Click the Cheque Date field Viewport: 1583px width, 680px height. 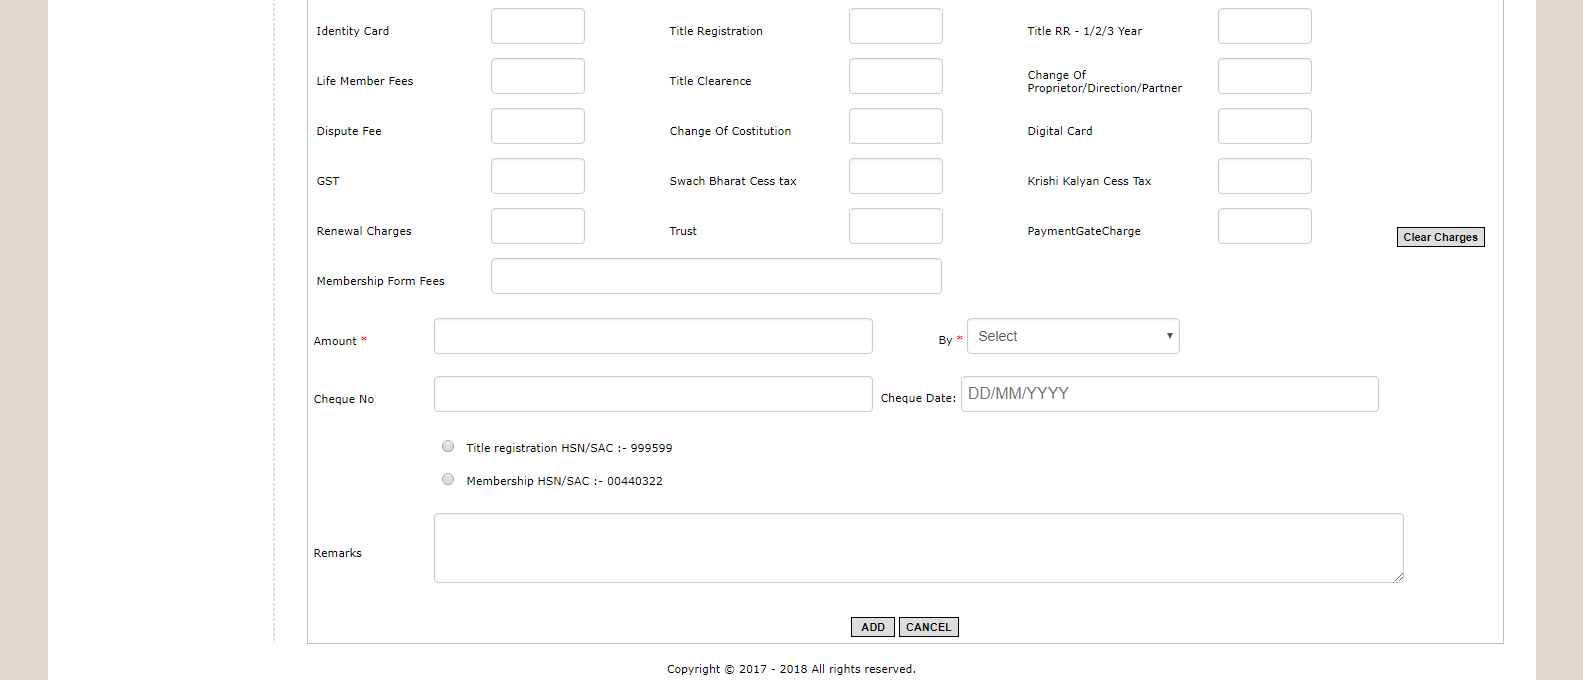(x=1168, y=394)
